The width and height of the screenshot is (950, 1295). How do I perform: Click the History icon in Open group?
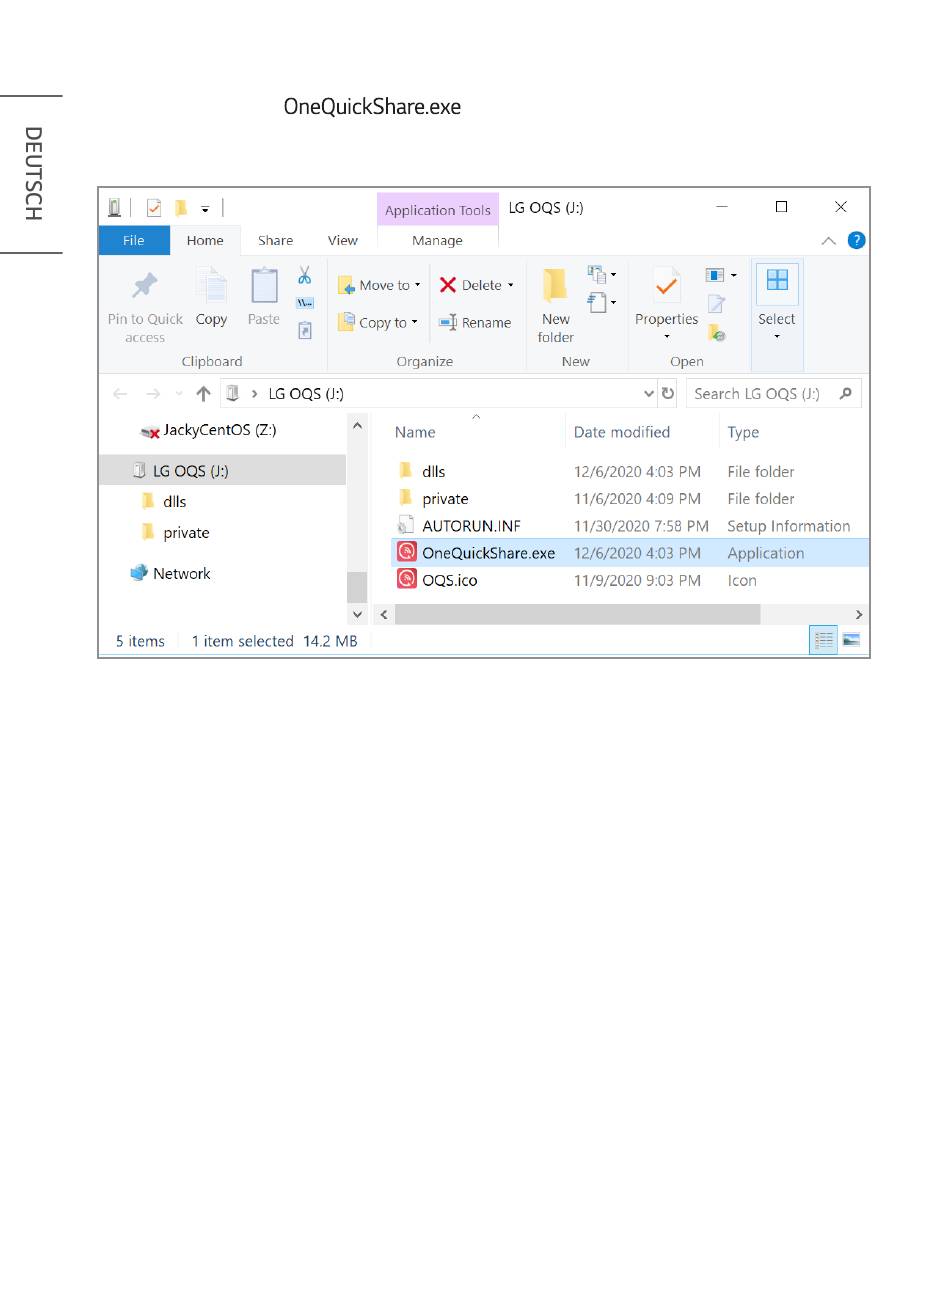tap(716, 332)
